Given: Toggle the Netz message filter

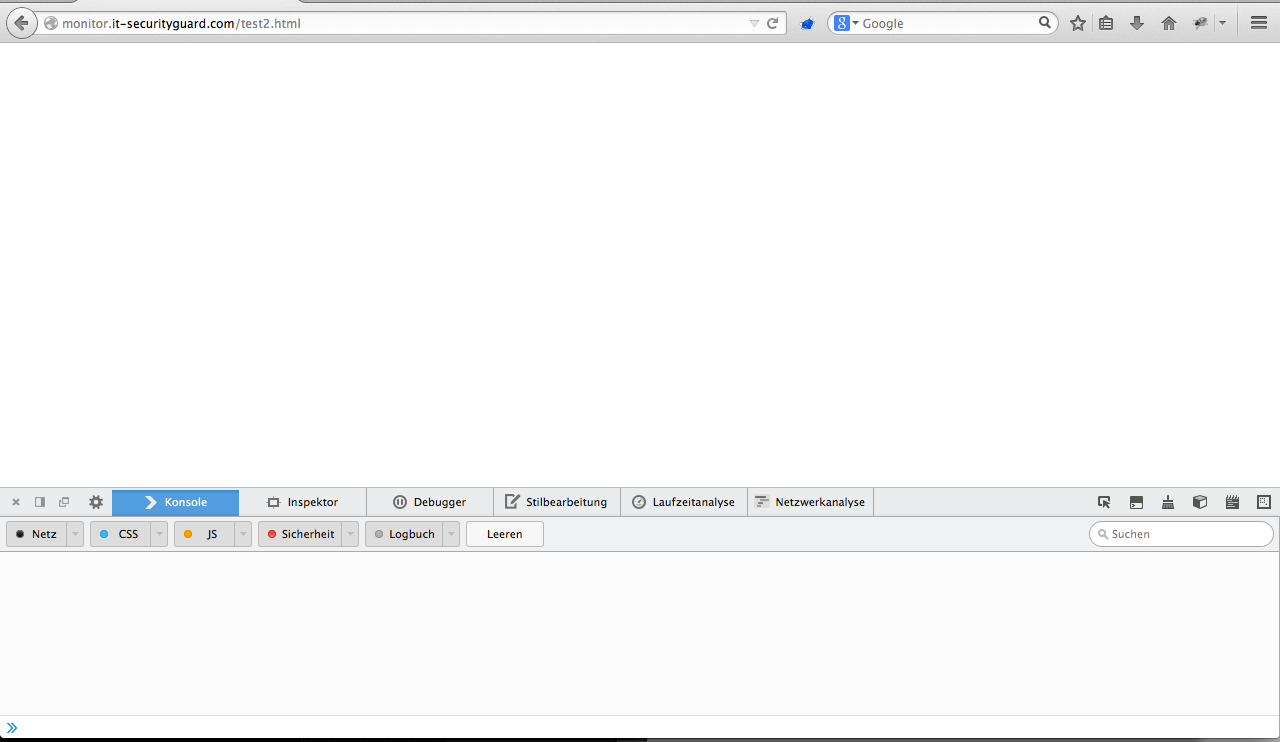Looking at the screenshot, I should pyautogui.click(x=37, y=534).
